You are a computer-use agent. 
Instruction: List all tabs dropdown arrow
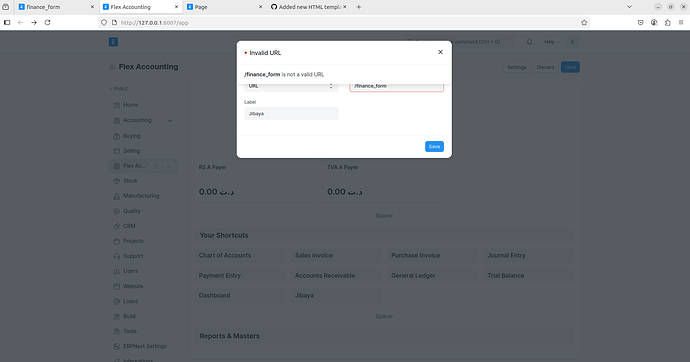(x=629, y=7)
